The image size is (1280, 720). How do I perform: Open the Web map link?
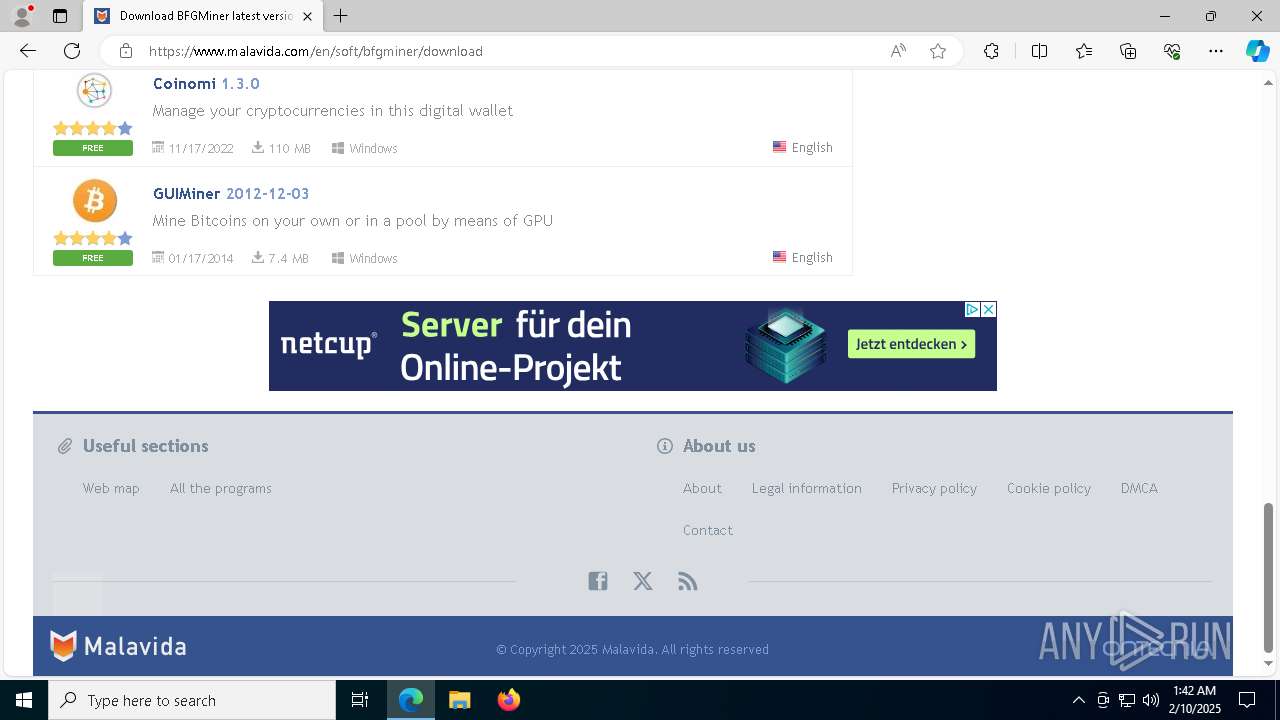pos(111,488)
